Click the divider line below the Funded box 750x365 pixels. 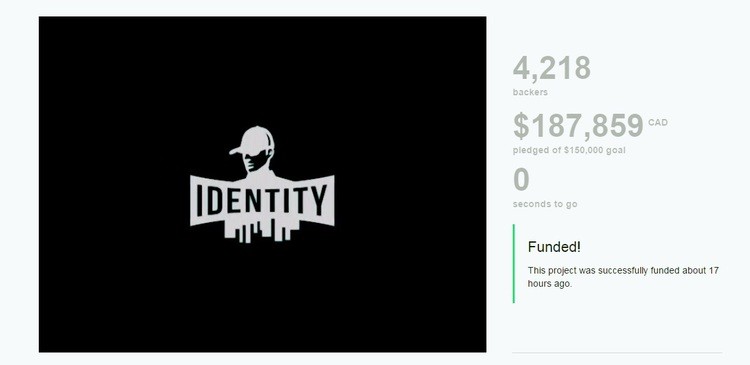pyautogui.click(x=617, y=353)
